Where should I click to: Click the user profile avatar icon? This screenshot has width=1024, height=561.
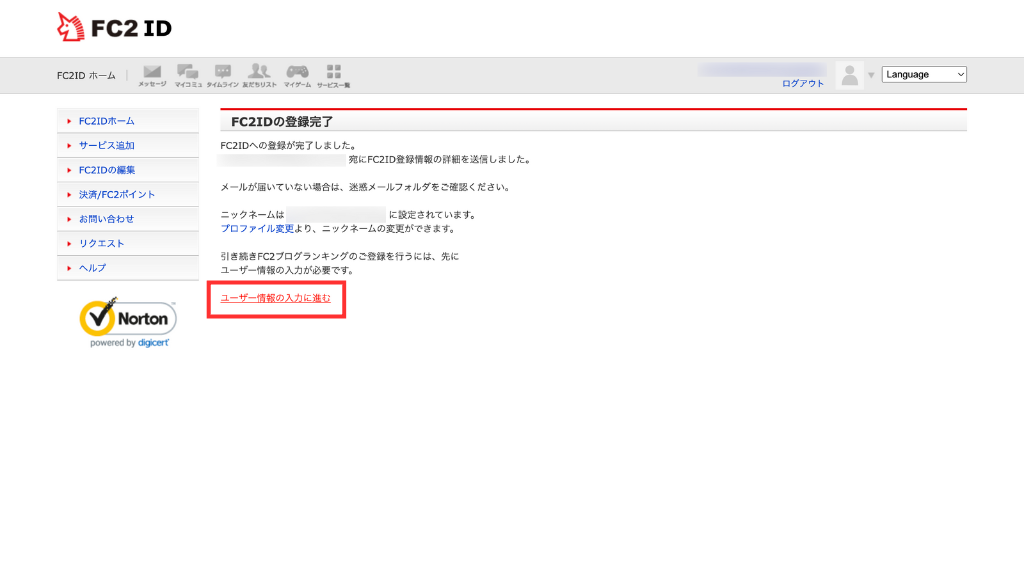(x=849, y=75)
